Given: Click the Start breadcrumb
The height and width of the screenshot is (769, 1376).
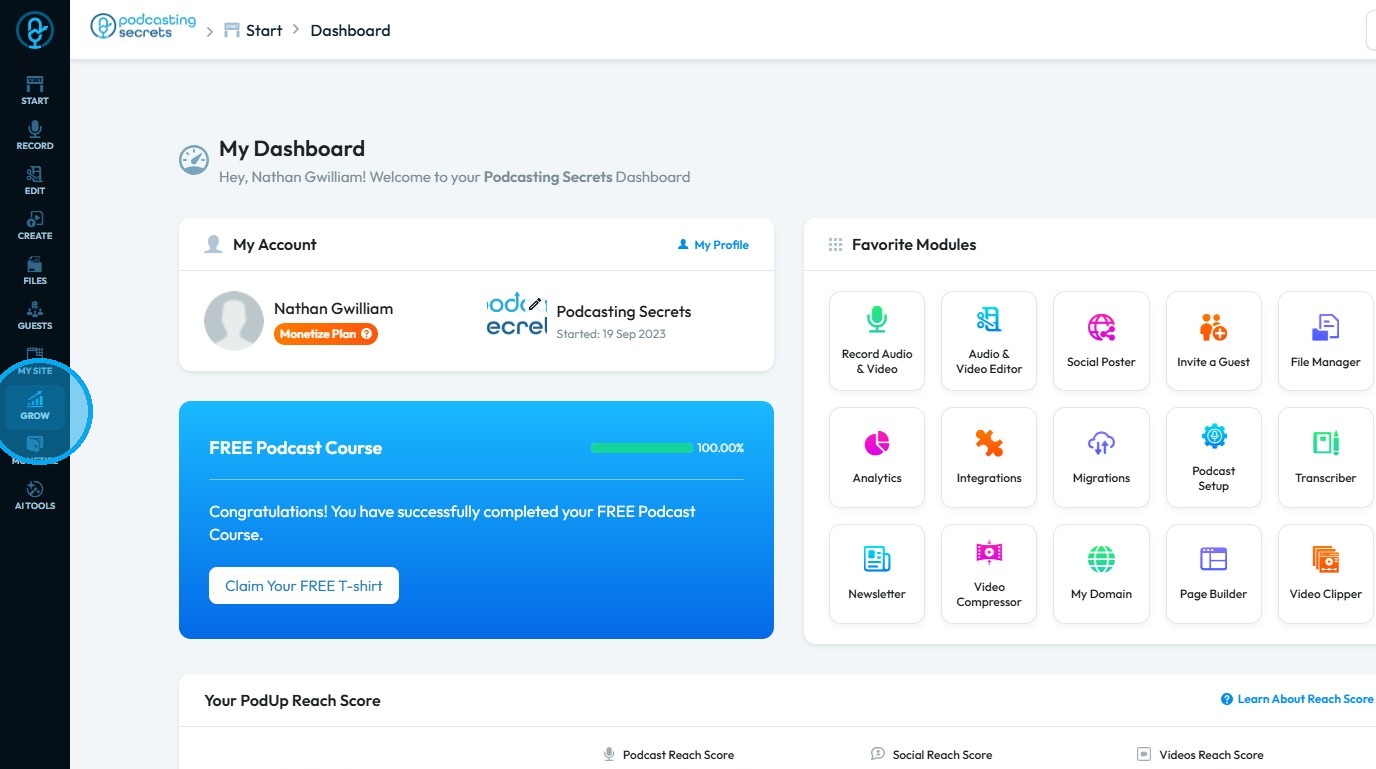Looking at the screenshot, I should 253,30.
